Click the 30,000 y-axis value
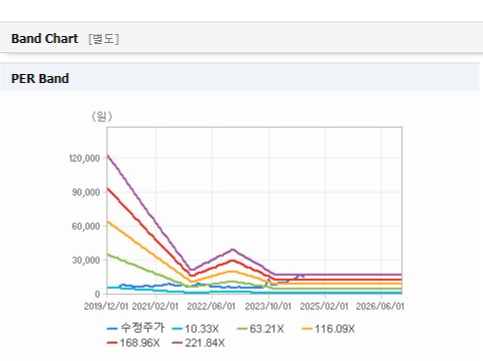Image resolution: width=483 pixels, height=361 pixels. [86, 260]
